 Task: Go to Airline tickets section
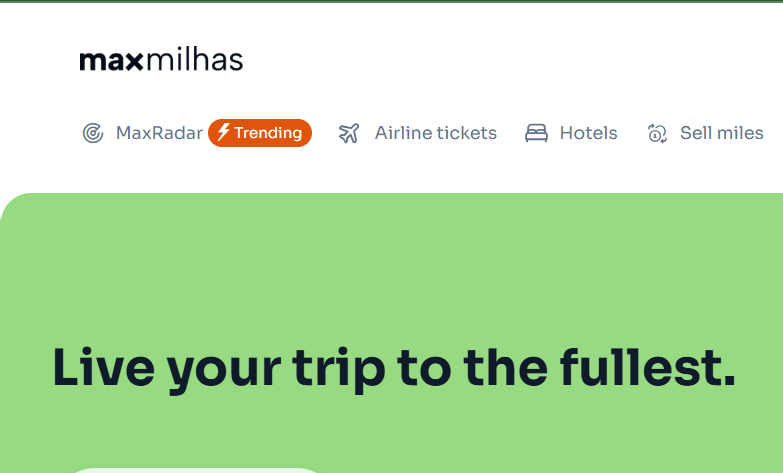coord(435,133)
